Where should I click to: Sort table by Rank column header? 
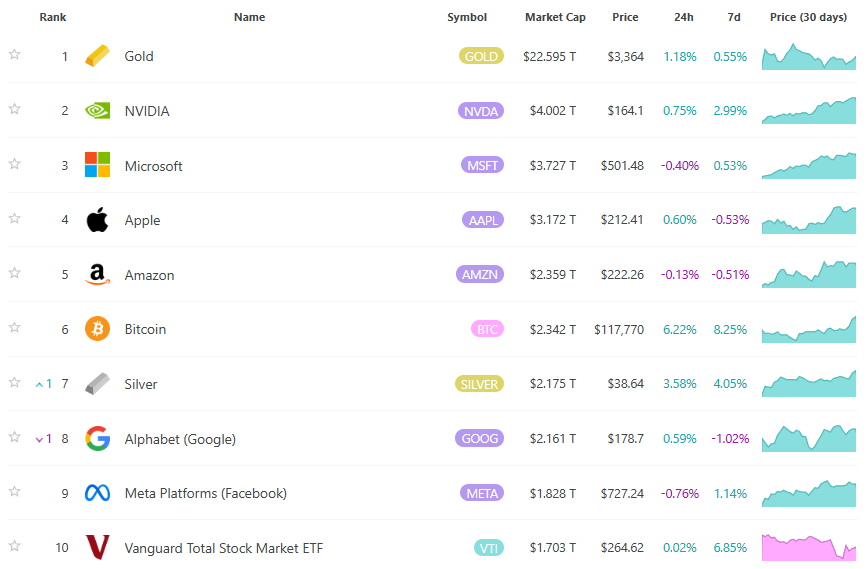pyautogui.click(x=53, y=17)
